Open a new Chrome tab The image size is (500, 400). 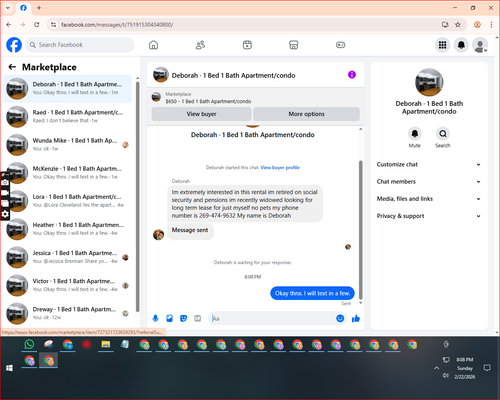[x=39, y=7]
